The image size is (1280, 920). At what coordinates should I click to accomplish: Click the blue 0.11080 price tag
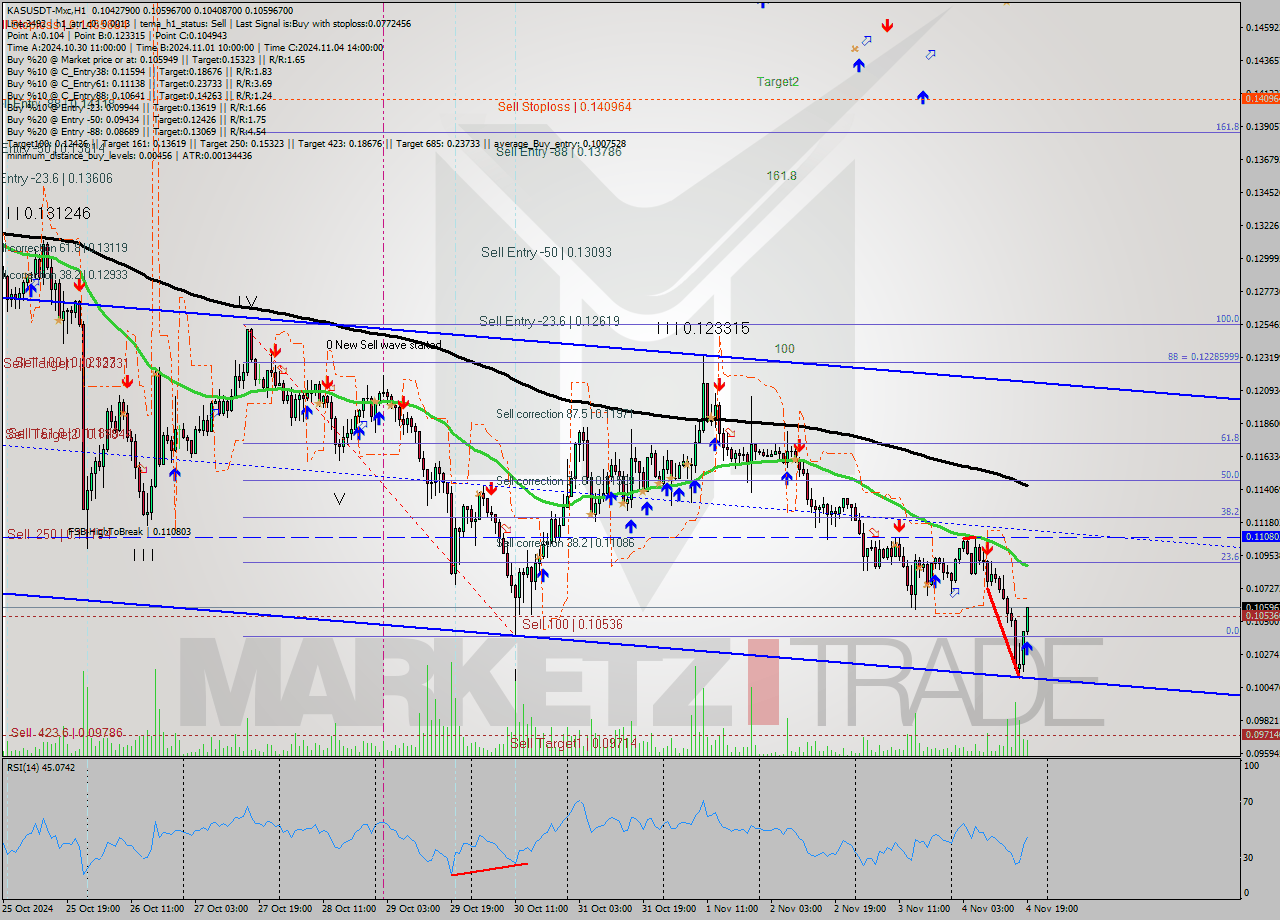(x=1259, y=537)
